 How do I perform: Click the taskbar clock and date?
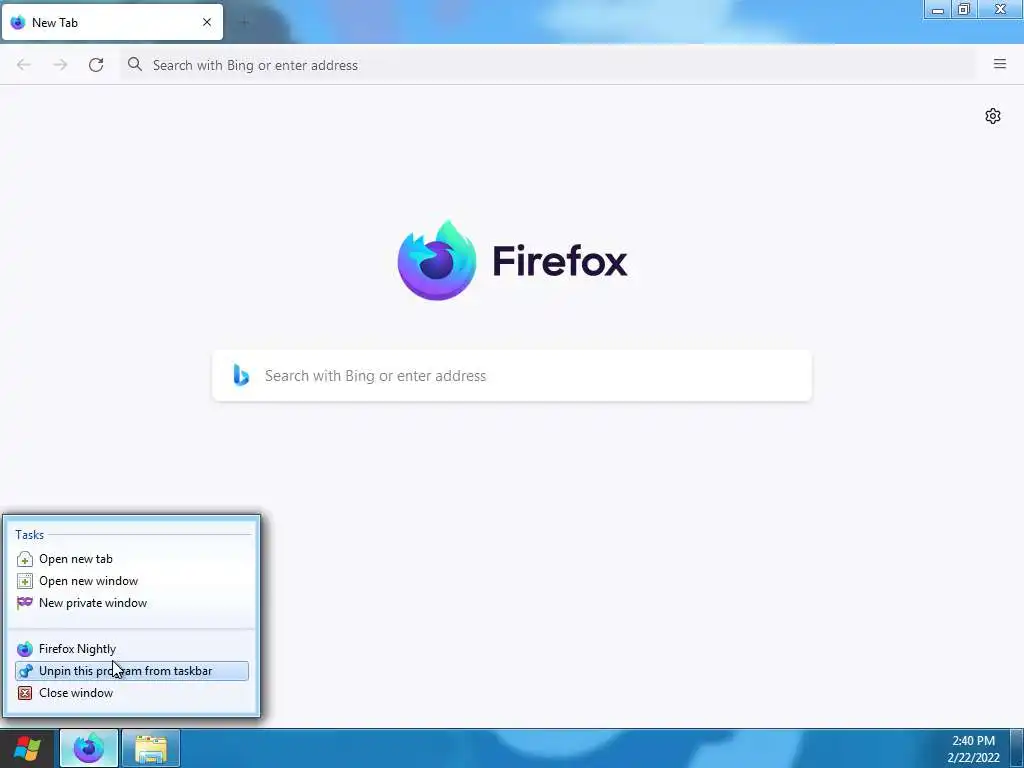click(973, 749)
